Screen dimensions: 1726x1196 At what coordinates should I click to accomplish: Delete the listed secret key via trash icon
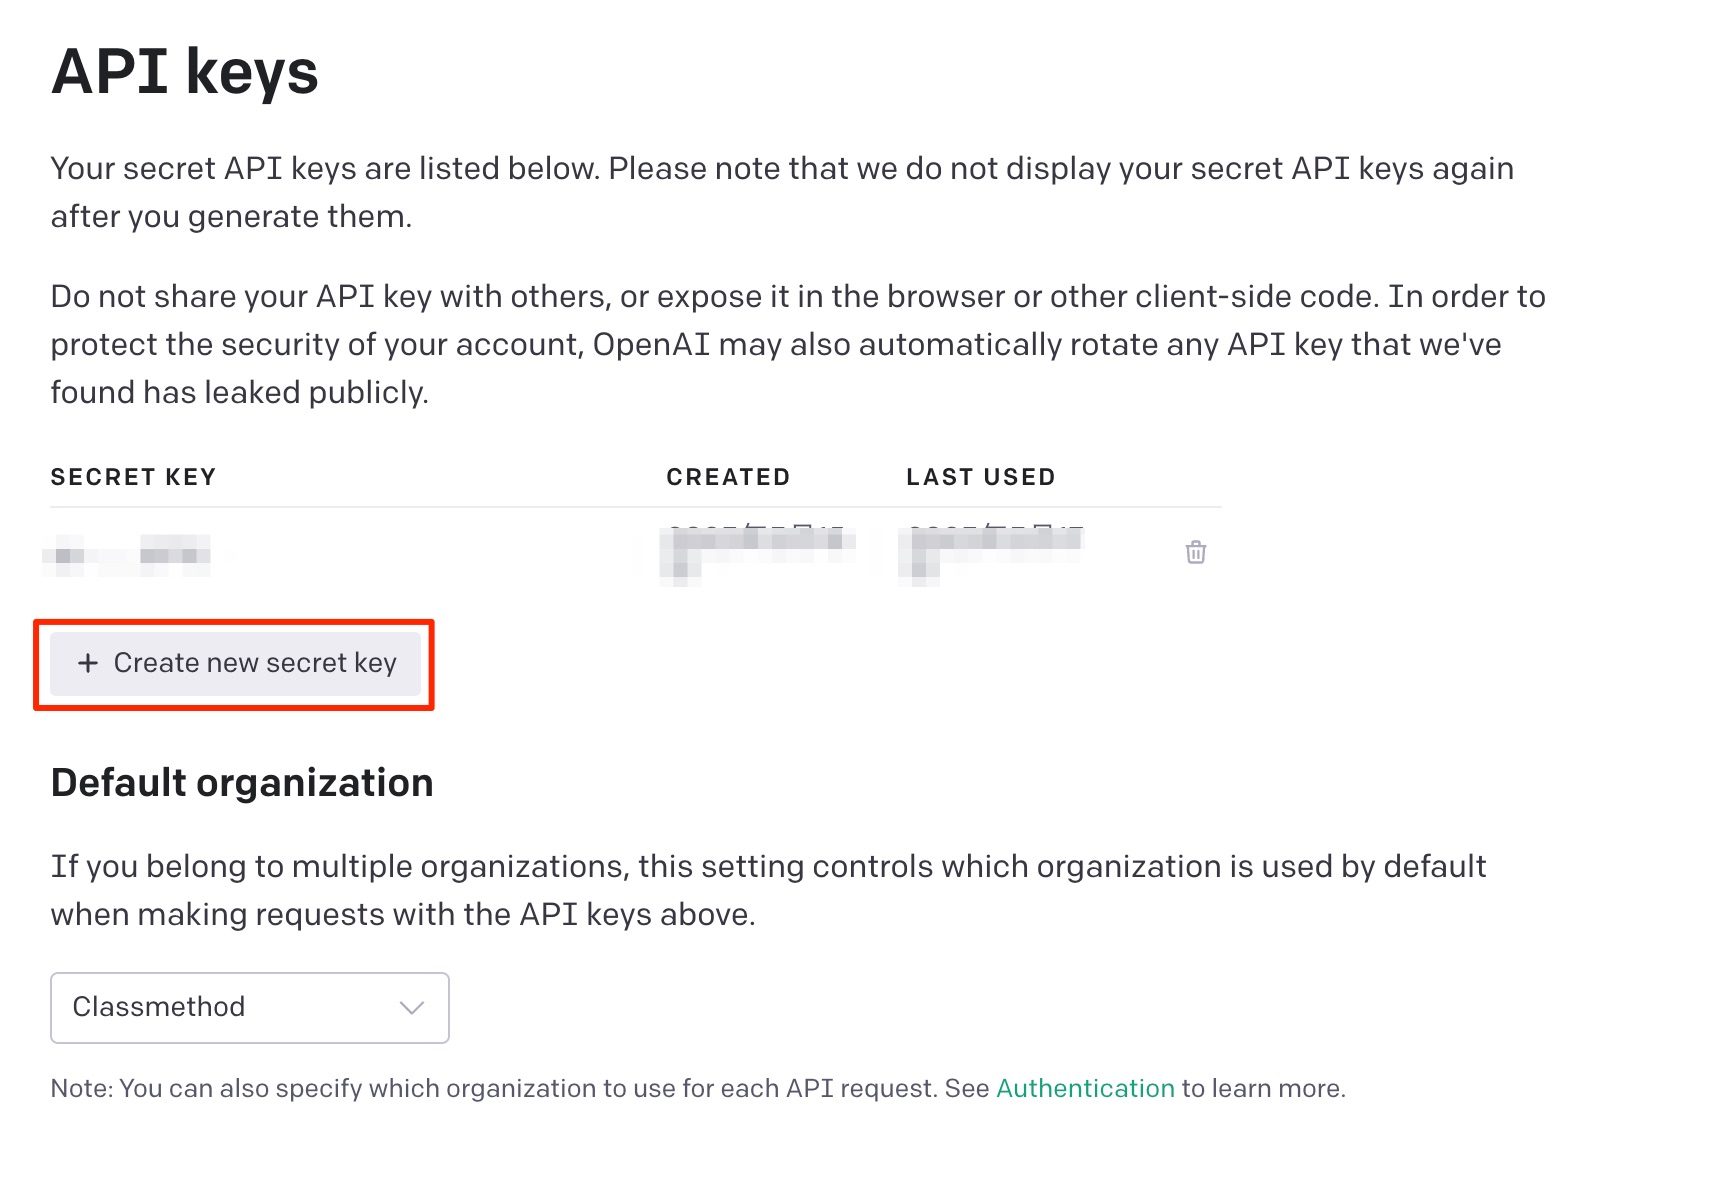pos(1195,552)
